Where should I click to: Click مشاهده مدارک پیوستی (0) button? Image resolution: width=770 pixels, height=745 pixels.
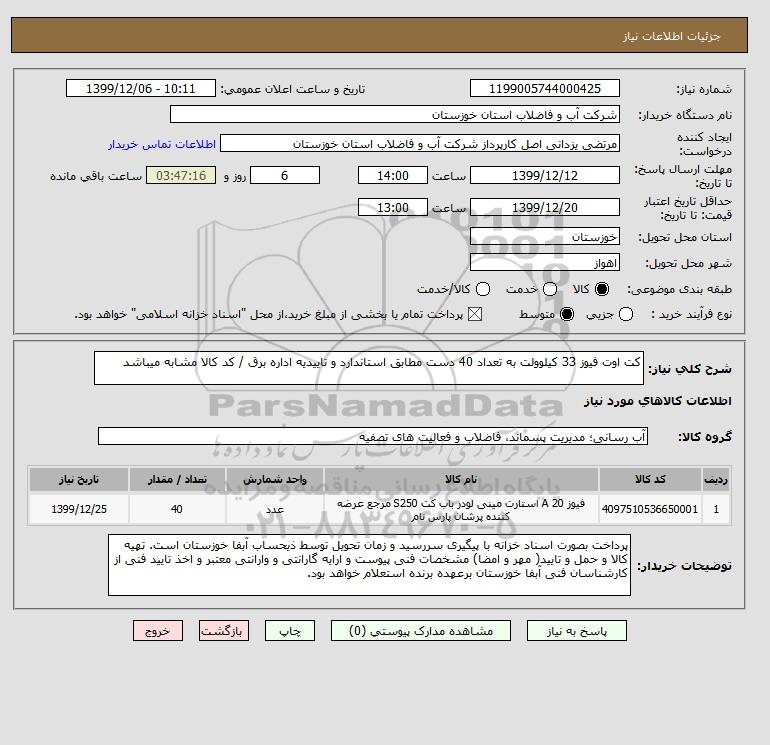point(421,631)
